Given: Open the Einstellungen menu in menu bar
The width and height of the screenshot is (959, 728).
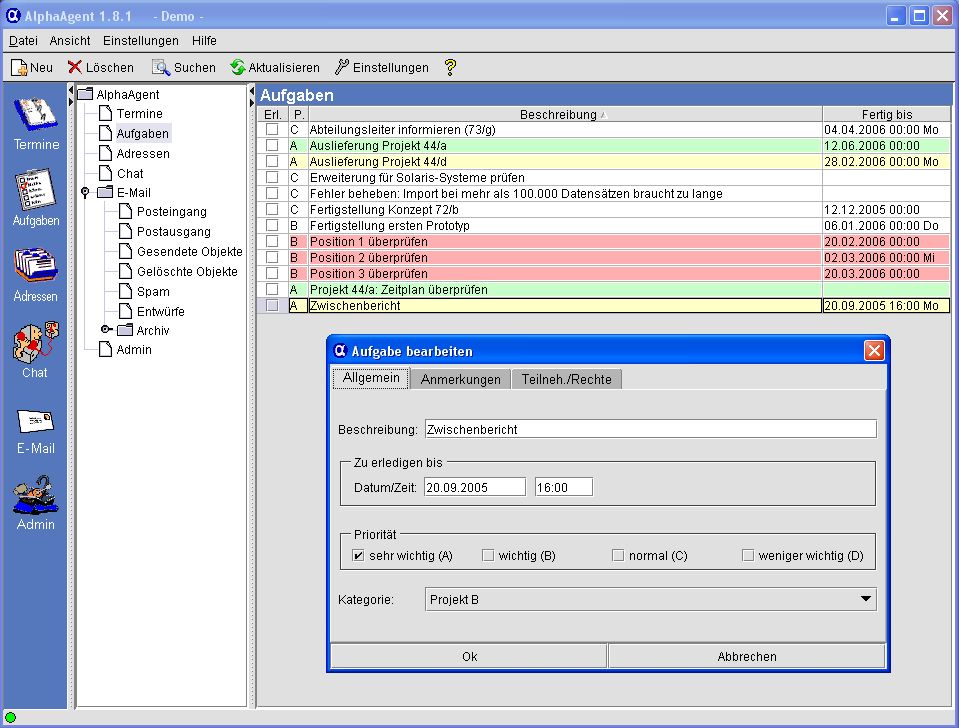Looking at the screenshot, I should 140,41.
